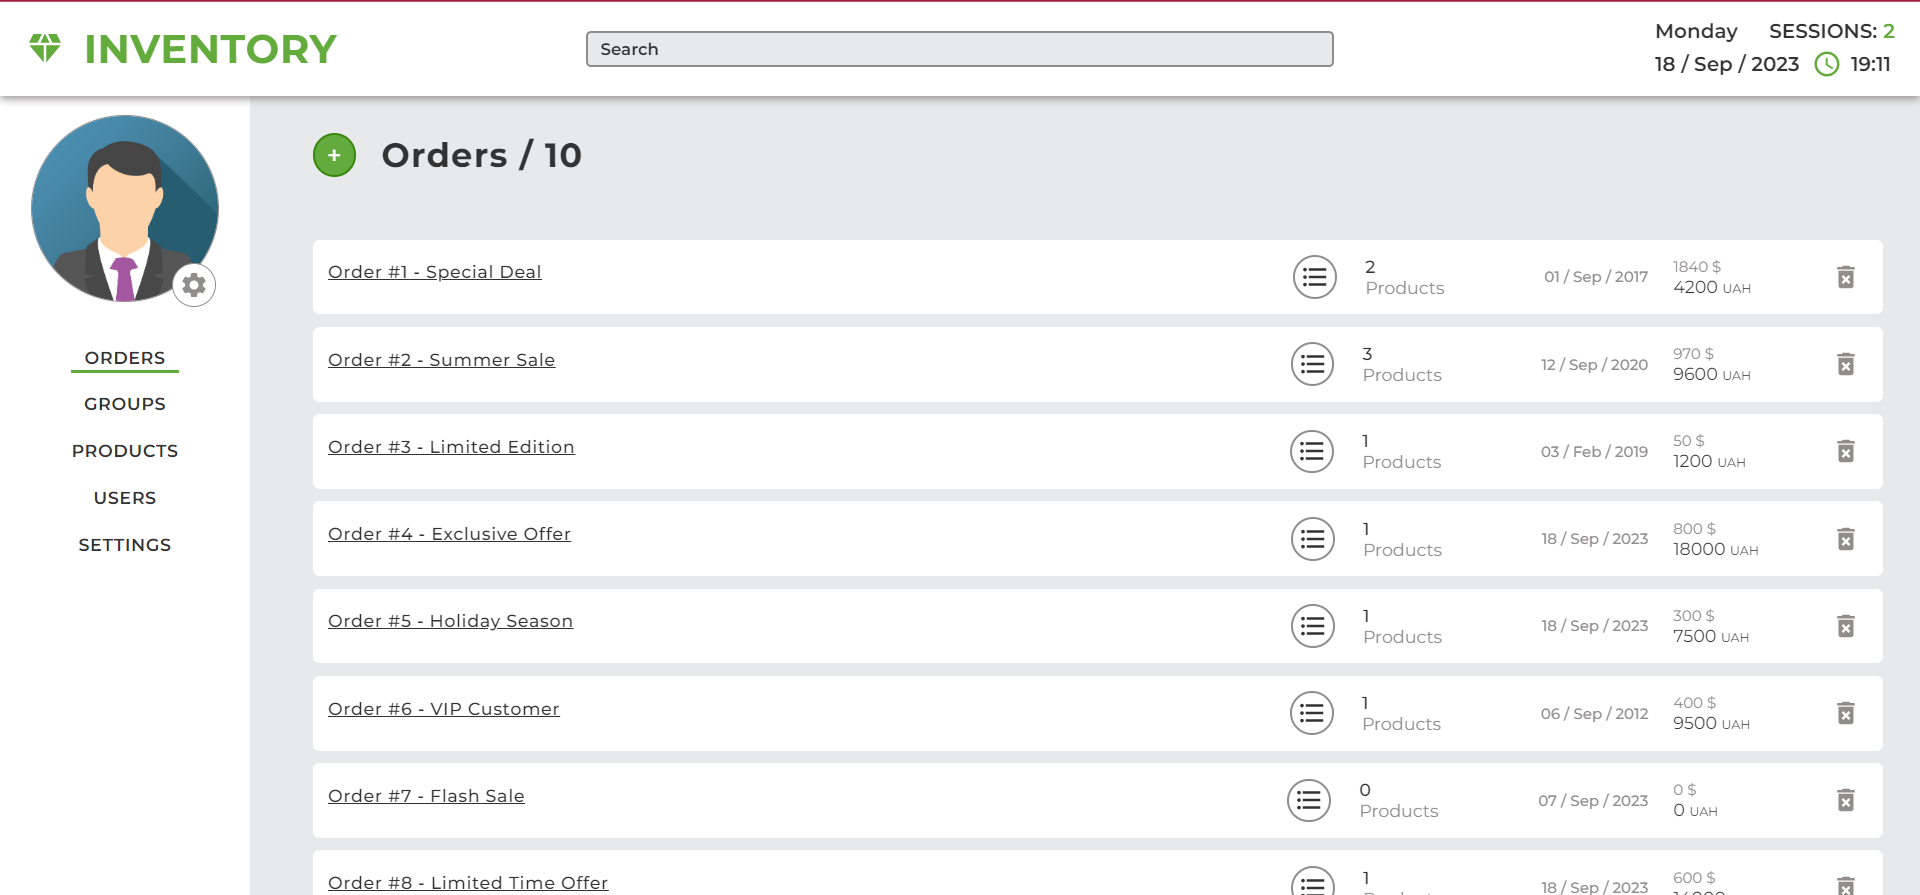The height and width of the screenshot is (895, 1920).
Task: Open Settings in the sidebar
Action: coord(125,545)
